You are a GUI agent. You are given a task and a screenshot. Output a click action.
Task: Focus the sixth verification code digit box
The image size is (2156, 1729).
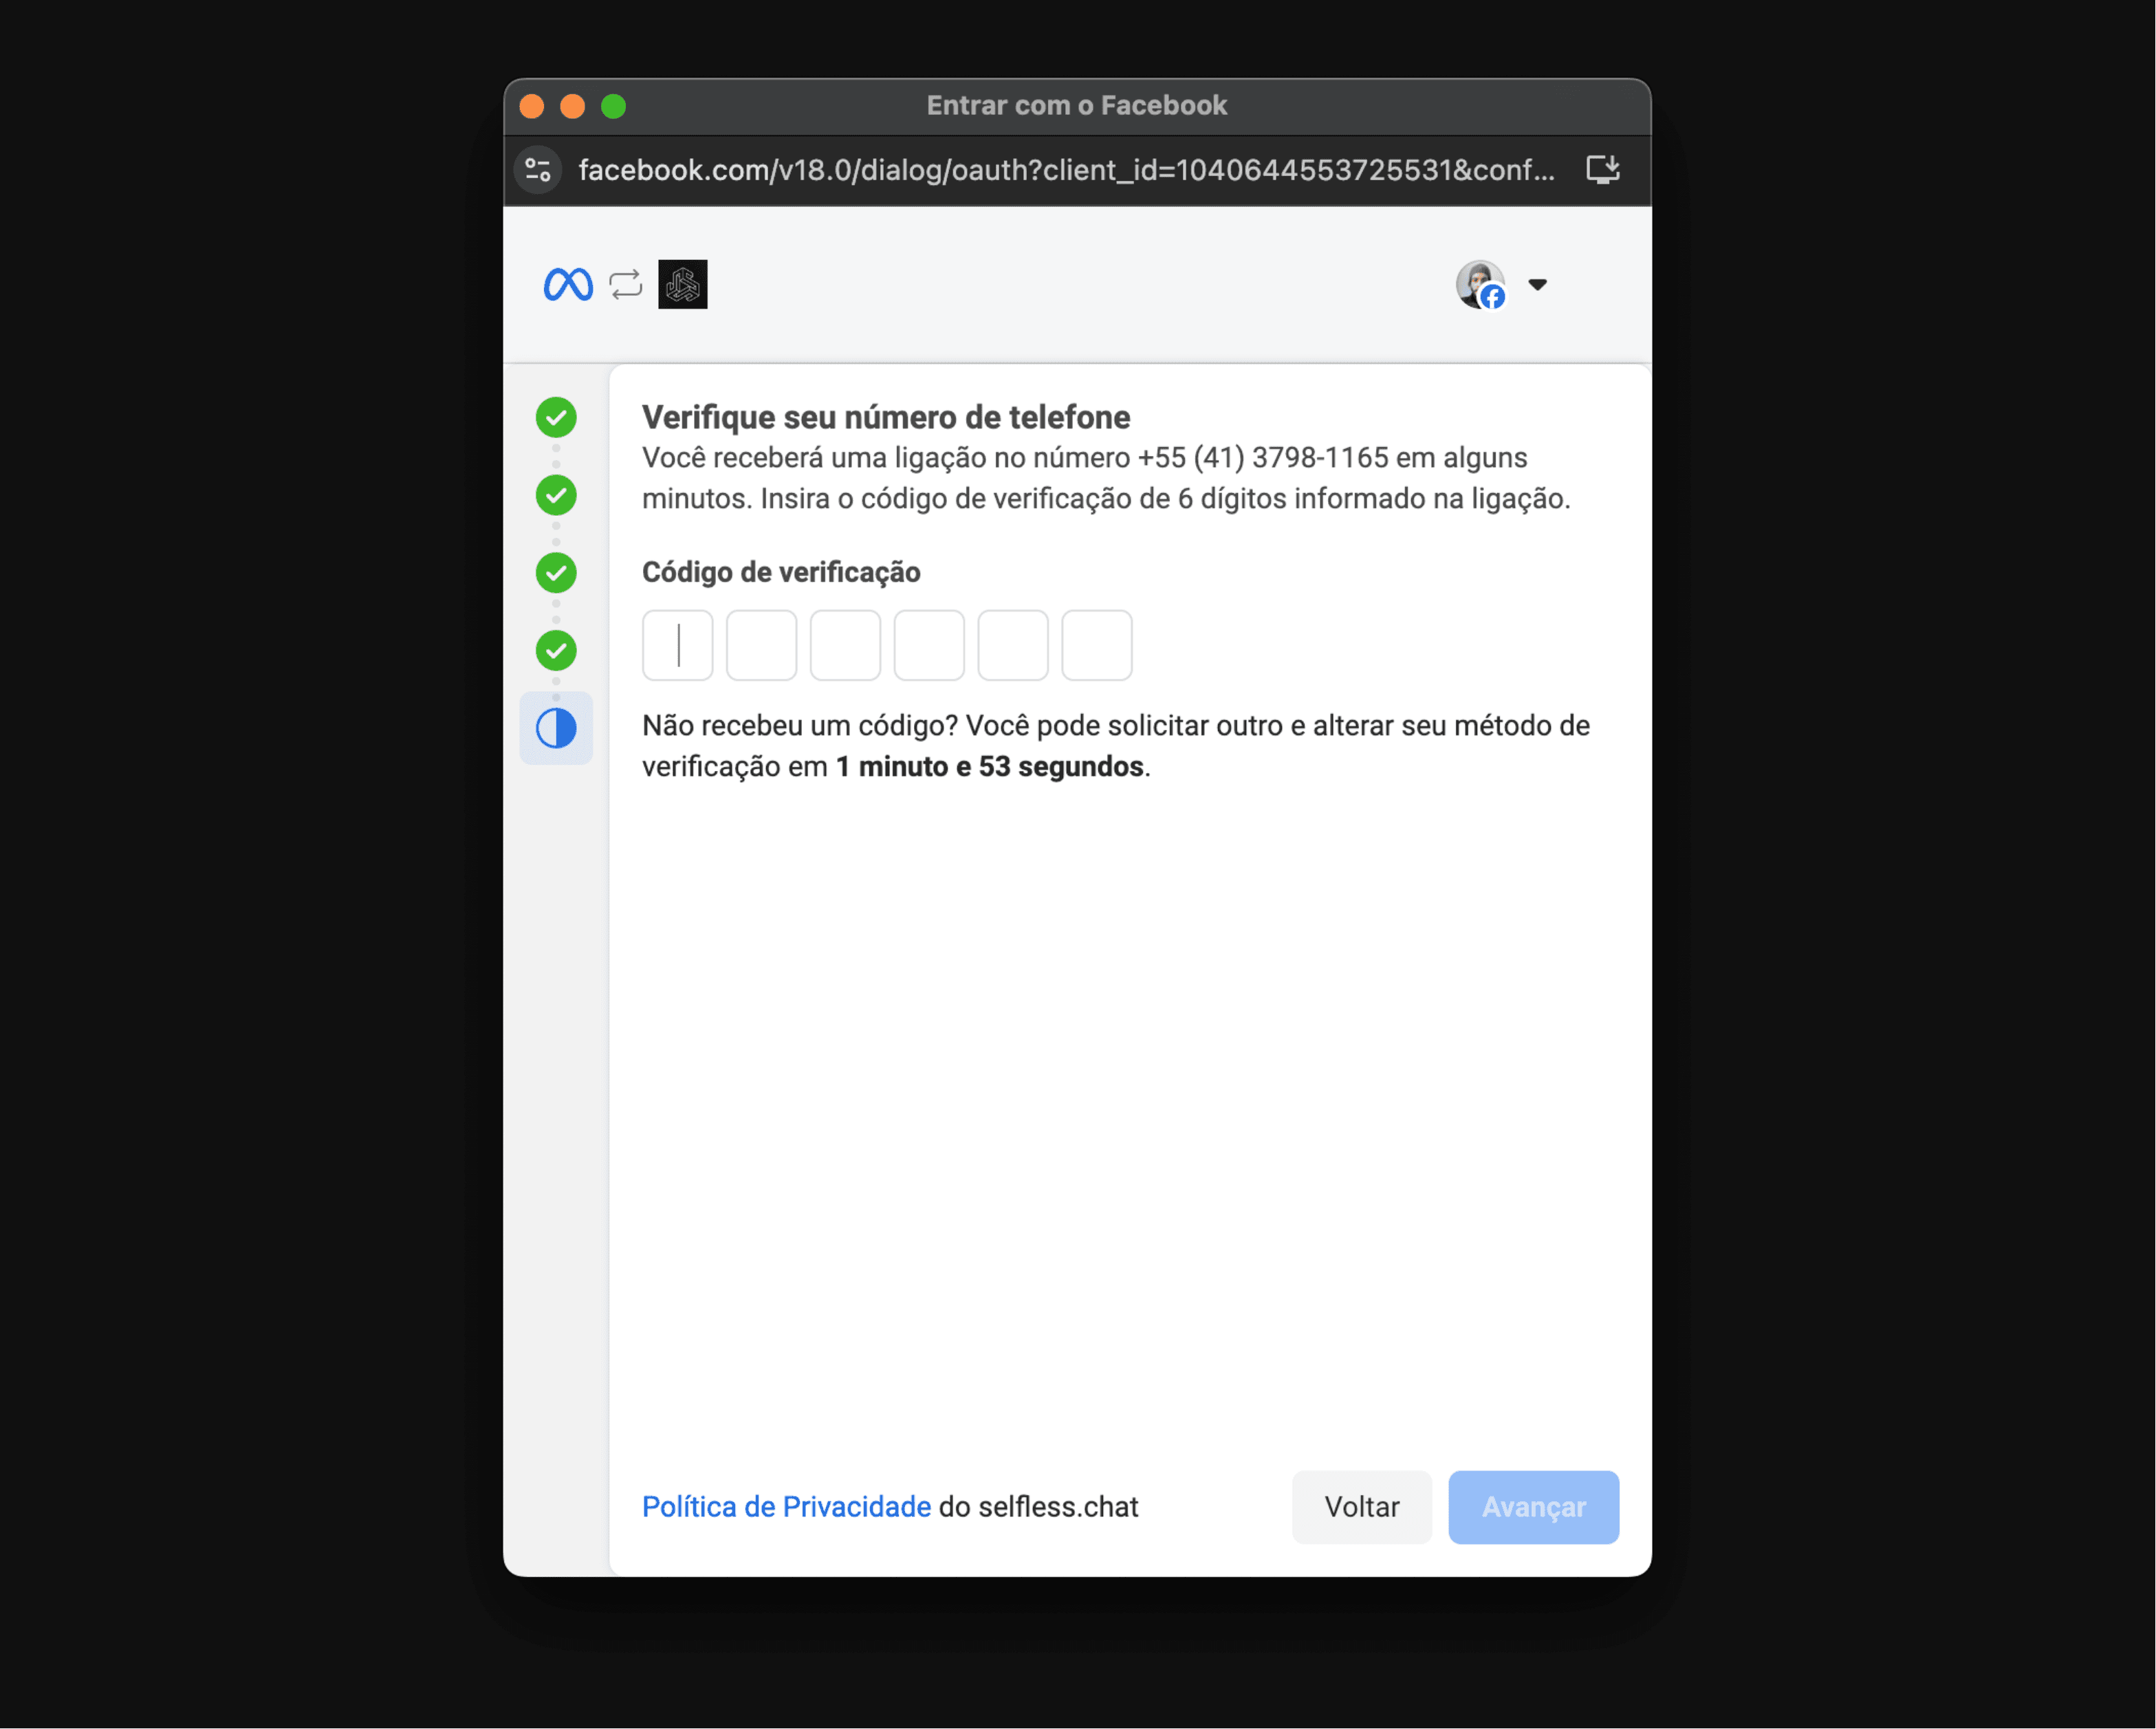[1097, 645]
